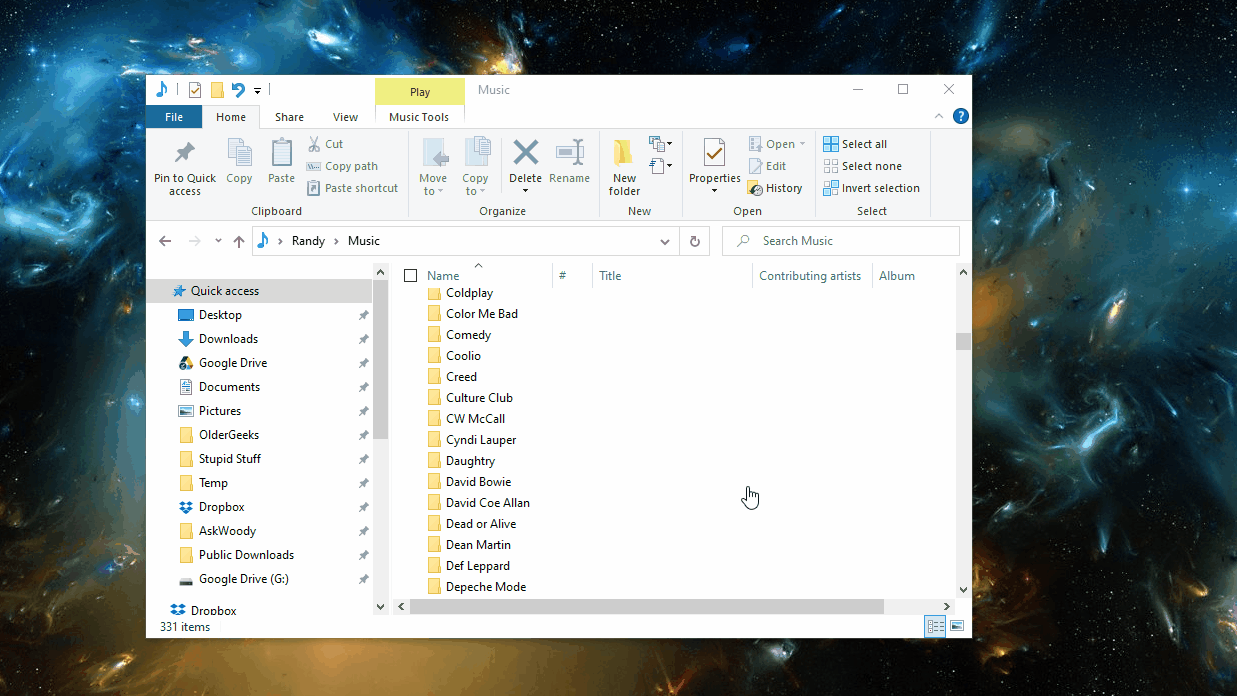Click Randy in the address breadcrumb
This screenshot has width=1237, height=696.
click(308, 241)
